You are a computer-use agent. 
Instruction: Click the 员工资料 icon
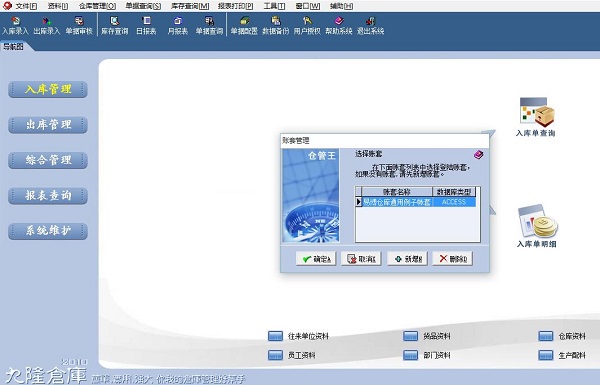point(276,355)
